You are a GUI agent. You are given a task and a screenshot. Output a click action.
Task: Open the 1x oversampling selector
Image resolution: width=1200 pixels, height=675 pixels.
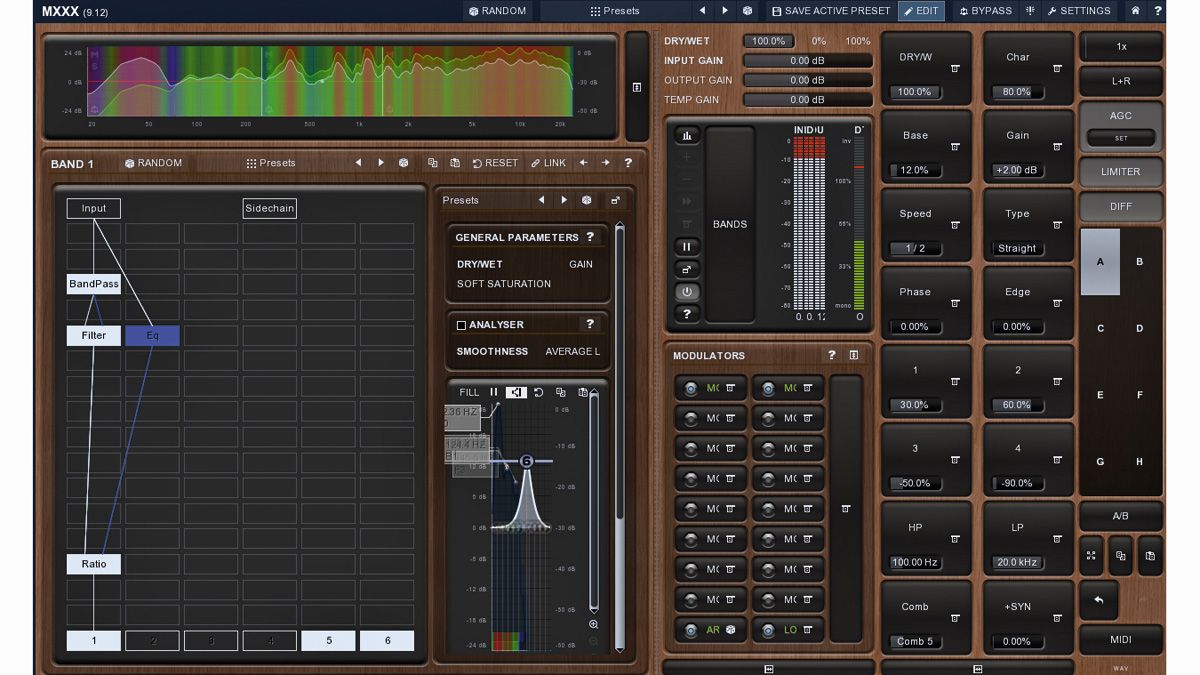pos(1121,46)
